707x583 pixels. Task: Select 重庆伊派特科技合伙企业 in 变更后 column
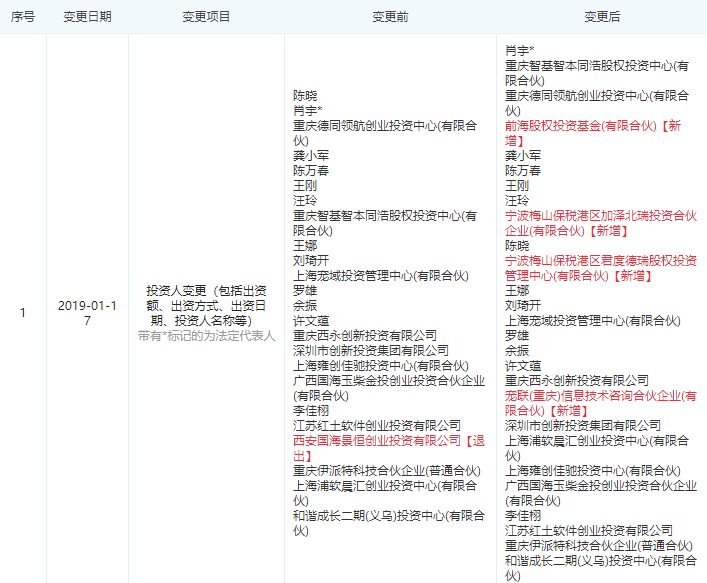click(x=598, y=545)
